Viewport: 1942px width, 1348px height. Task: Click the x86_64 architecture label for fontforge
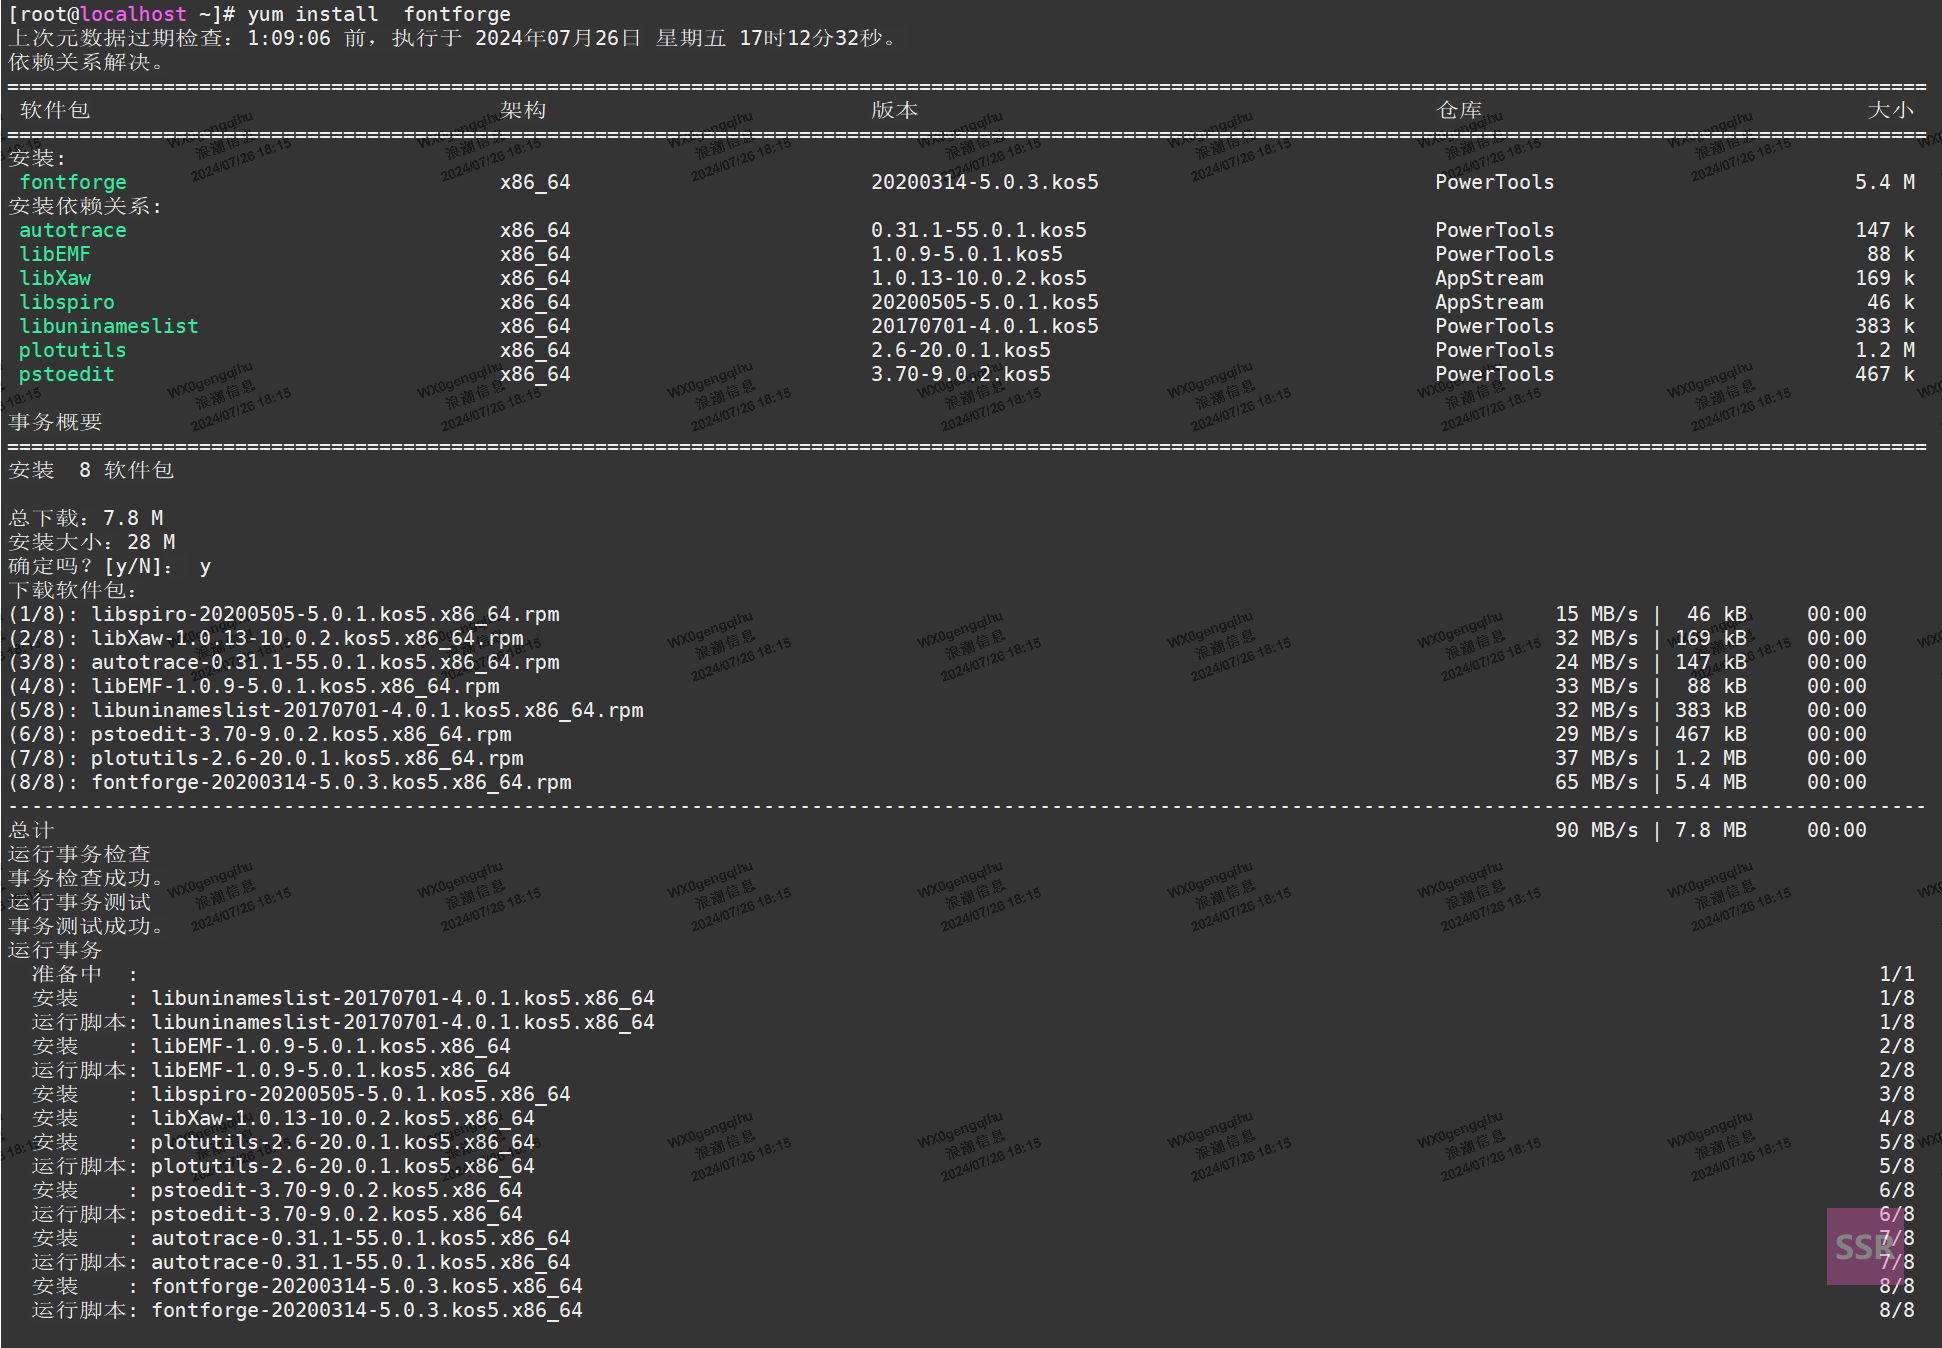pos(535,182)
